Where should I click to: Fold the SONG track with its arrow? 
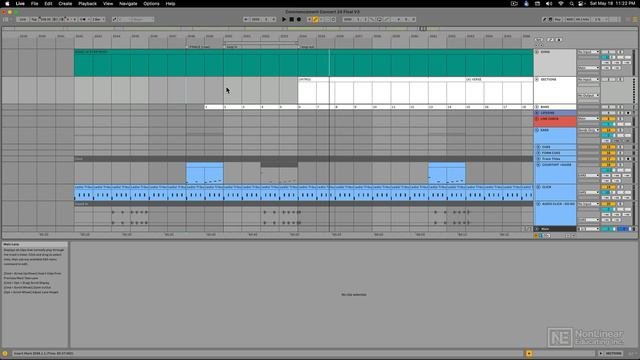coord(537,52)
